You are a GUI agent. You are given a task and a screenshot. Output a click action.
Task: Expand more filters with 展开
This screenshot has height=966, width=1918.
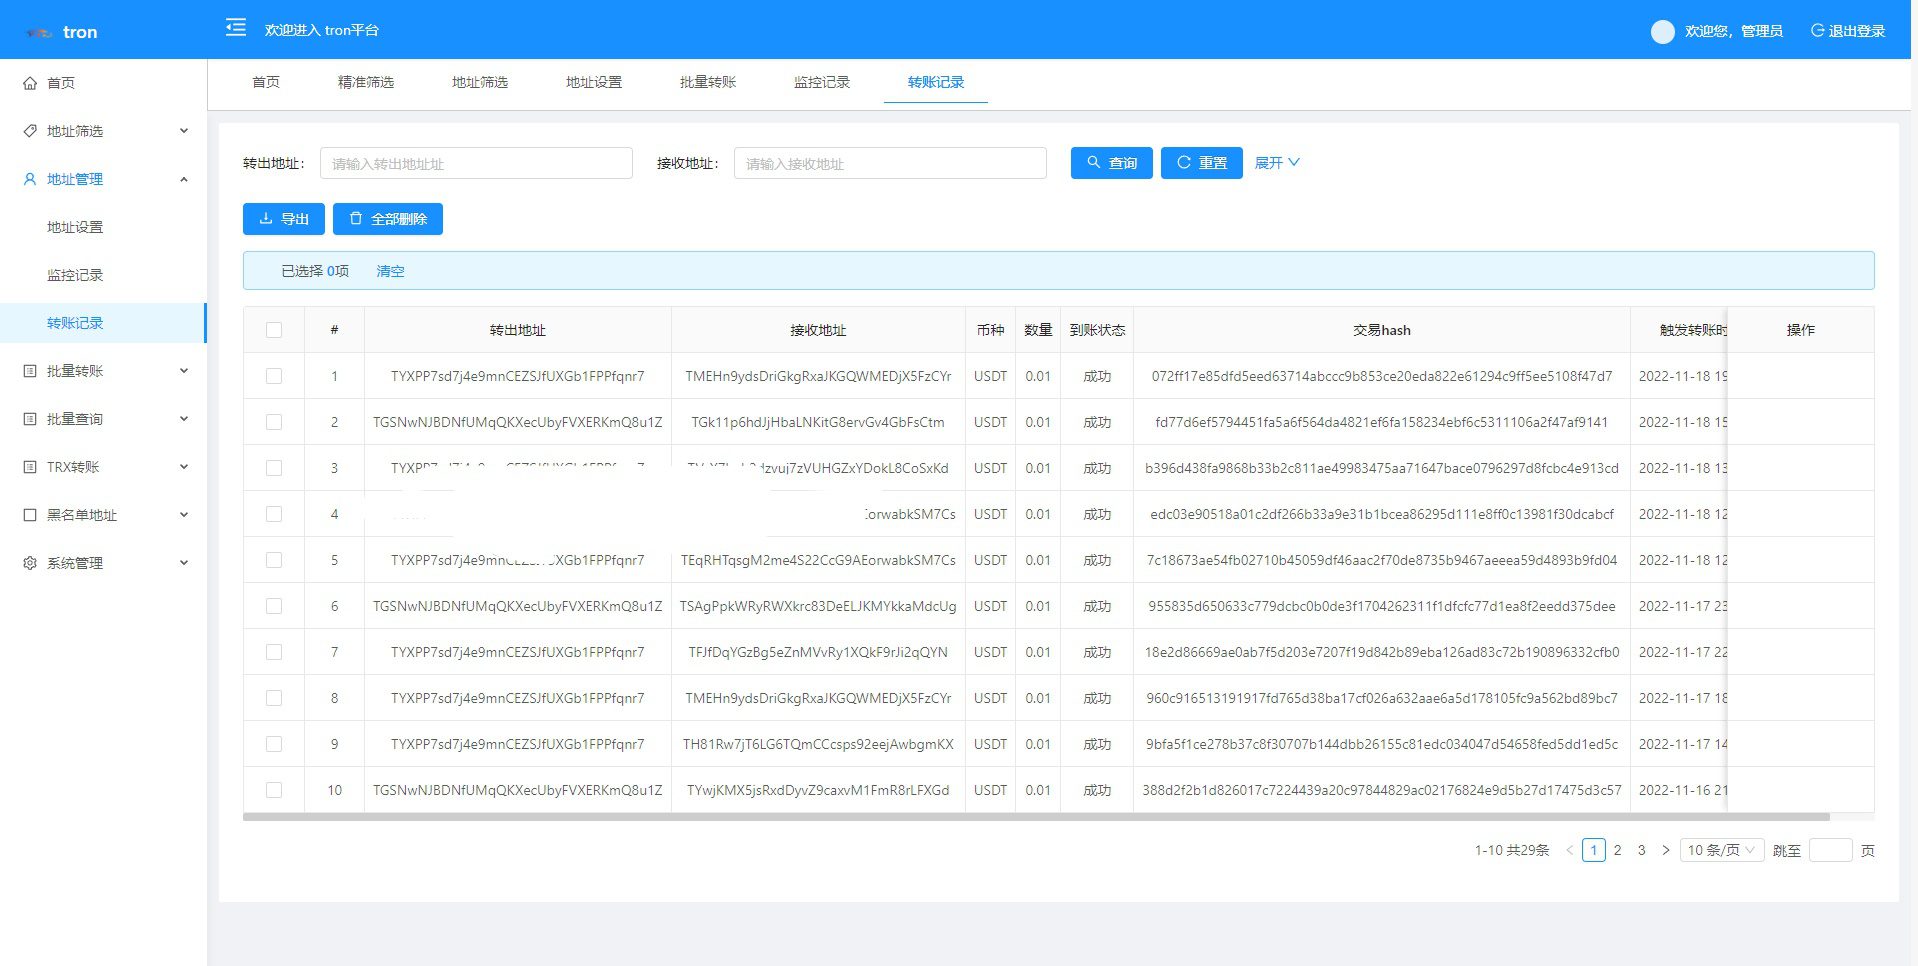click(1277, 163)
